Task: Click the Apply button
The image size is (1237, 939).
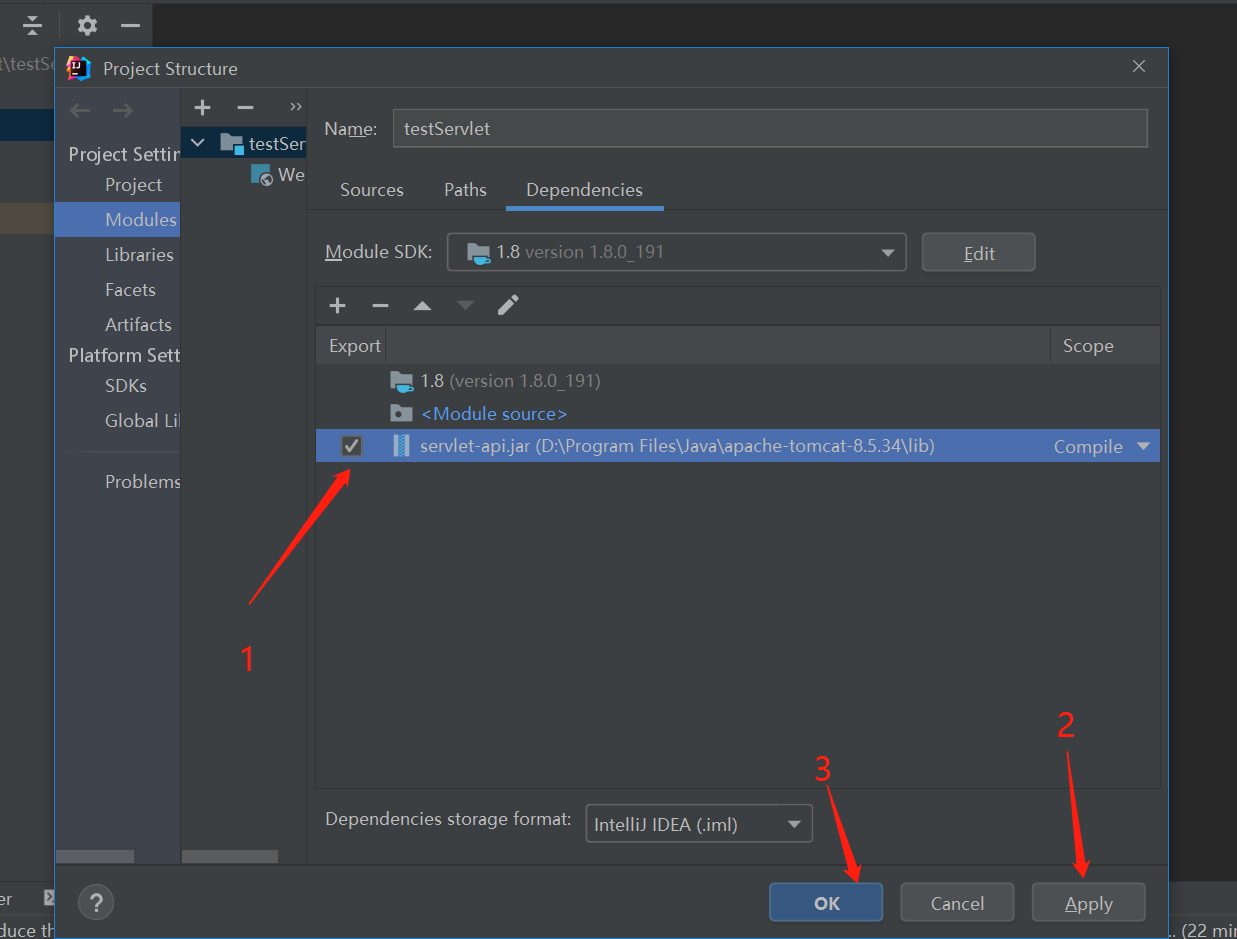Action: click(x=1088, y=903)
